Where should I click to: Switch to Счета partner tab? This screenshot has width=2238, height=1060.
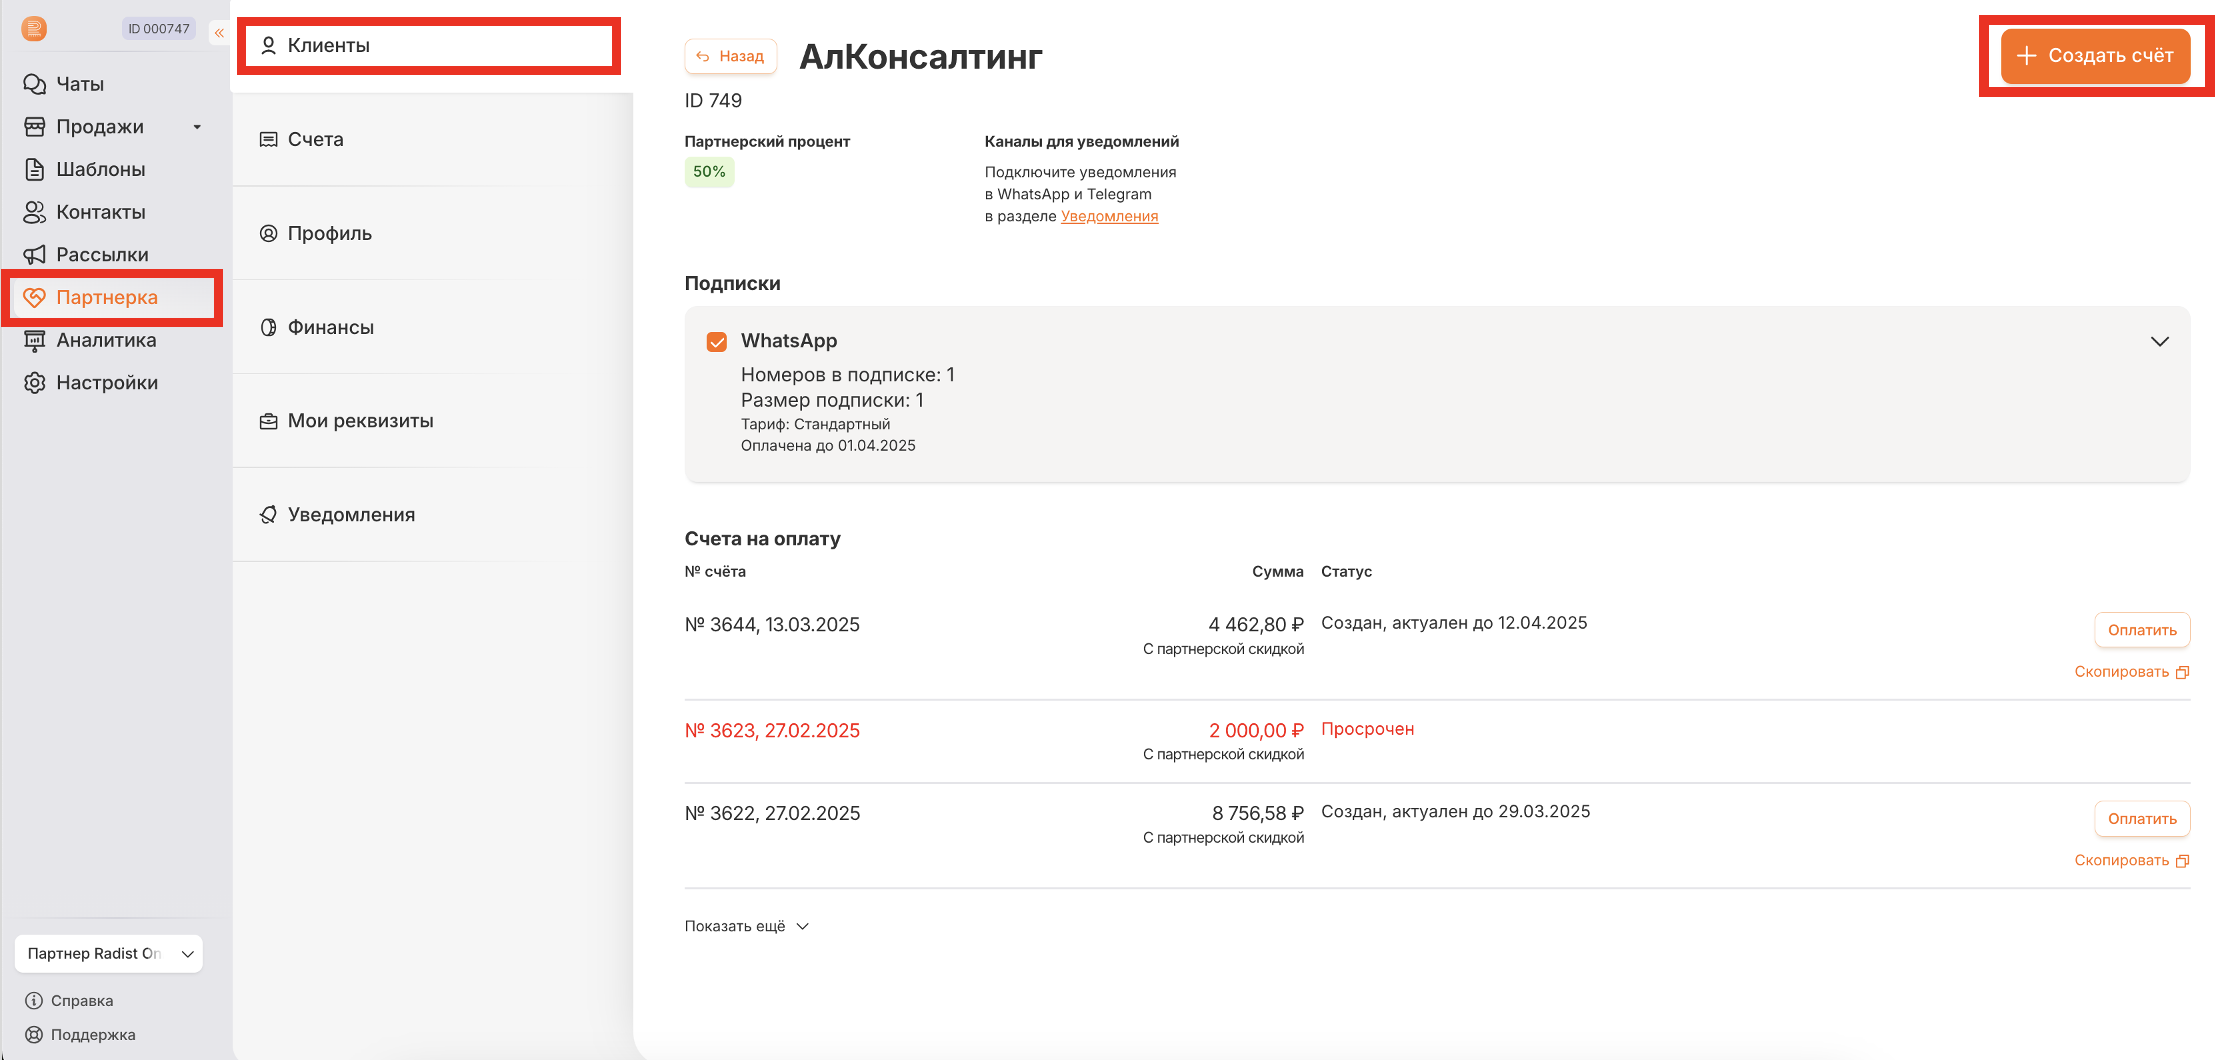click(316, 139)
